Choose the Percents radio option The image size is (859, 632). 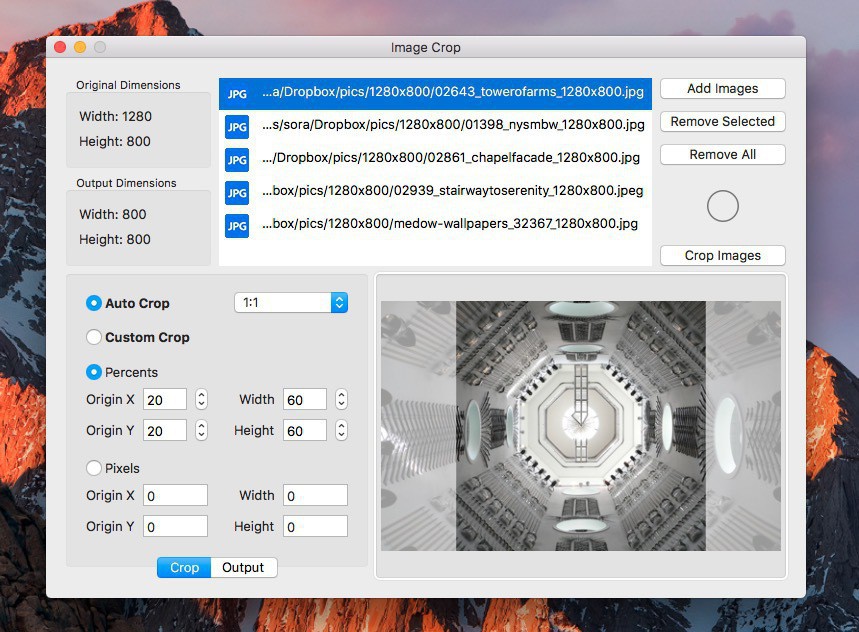(x=94, y=372)
